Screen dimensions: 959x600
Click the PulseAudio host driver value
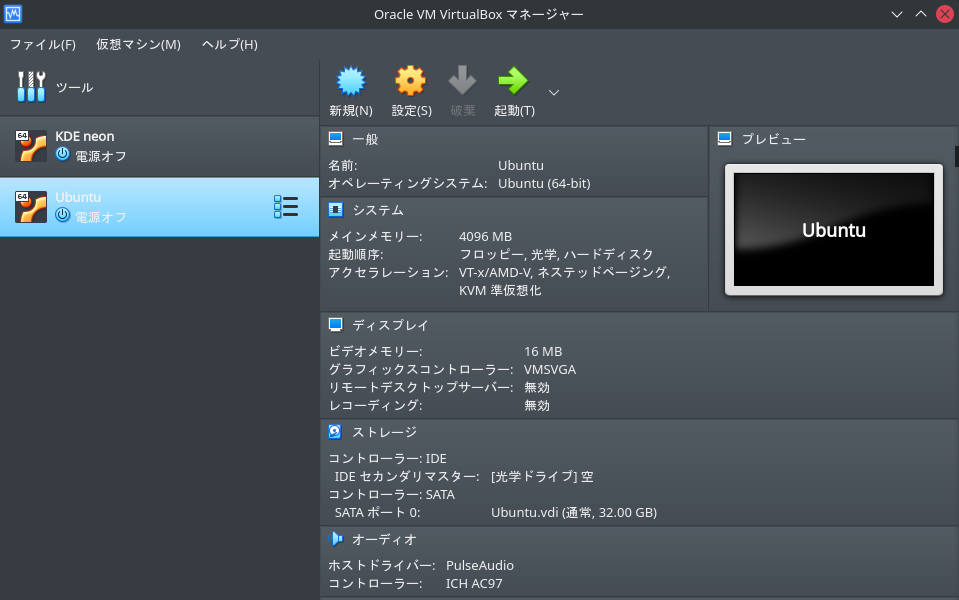point(480,566)
